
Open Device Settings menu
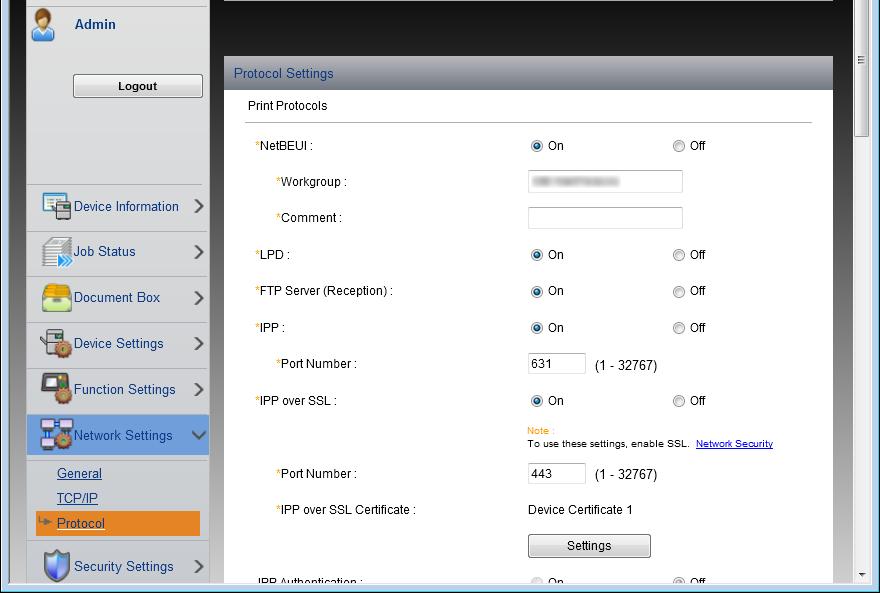118,343
